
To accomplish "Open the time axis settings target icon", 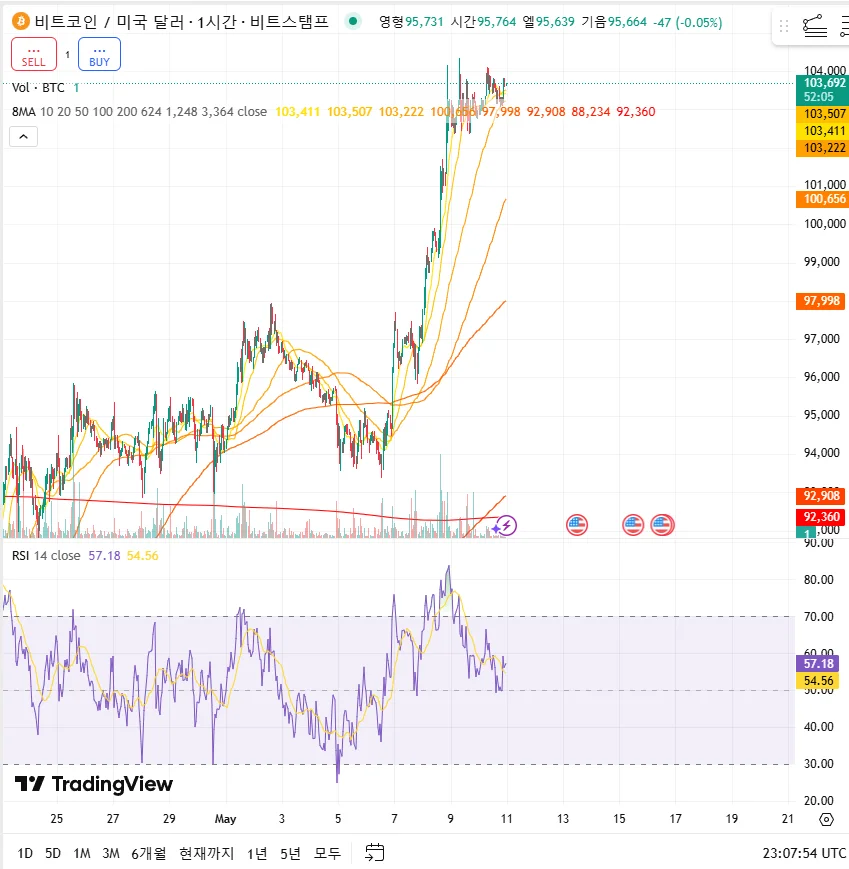I will (826, 819).
